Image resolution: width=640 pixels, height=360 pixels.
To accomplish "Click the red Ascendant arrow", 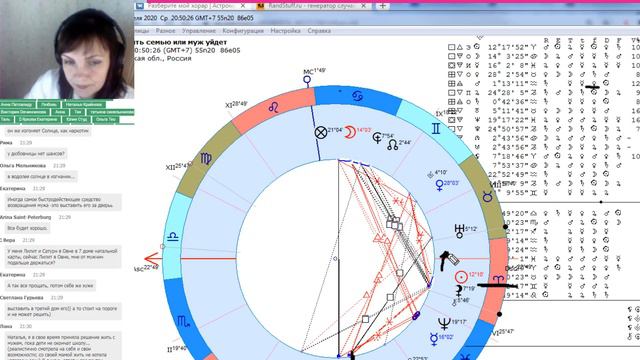I will pyautogui.click(x=152, y=259).
